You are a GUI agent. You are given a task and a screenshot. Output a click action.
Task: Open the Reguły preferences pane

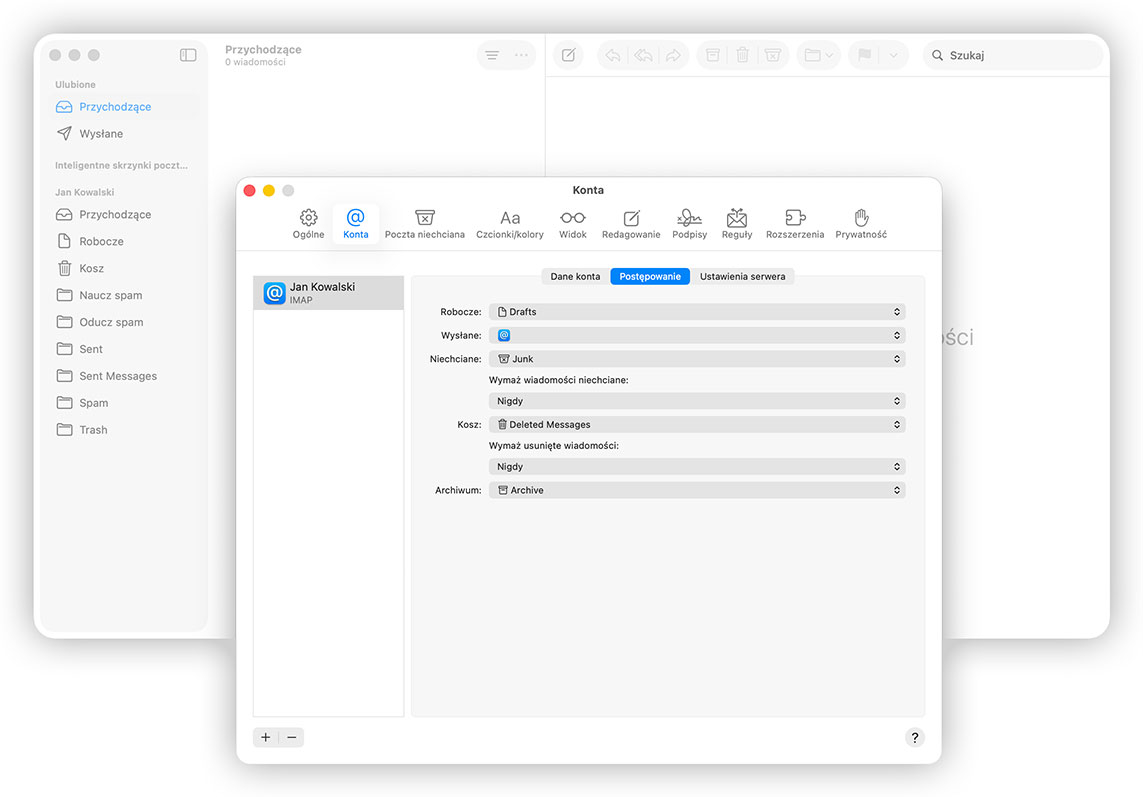point(737,222)
